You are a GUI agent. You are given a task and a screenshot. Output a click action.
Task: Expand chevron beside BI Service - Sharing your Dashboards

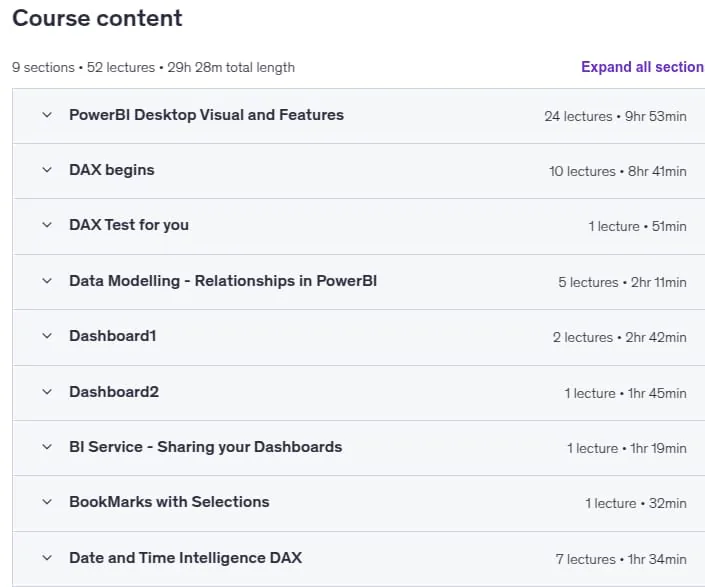(x=47, y=447)
